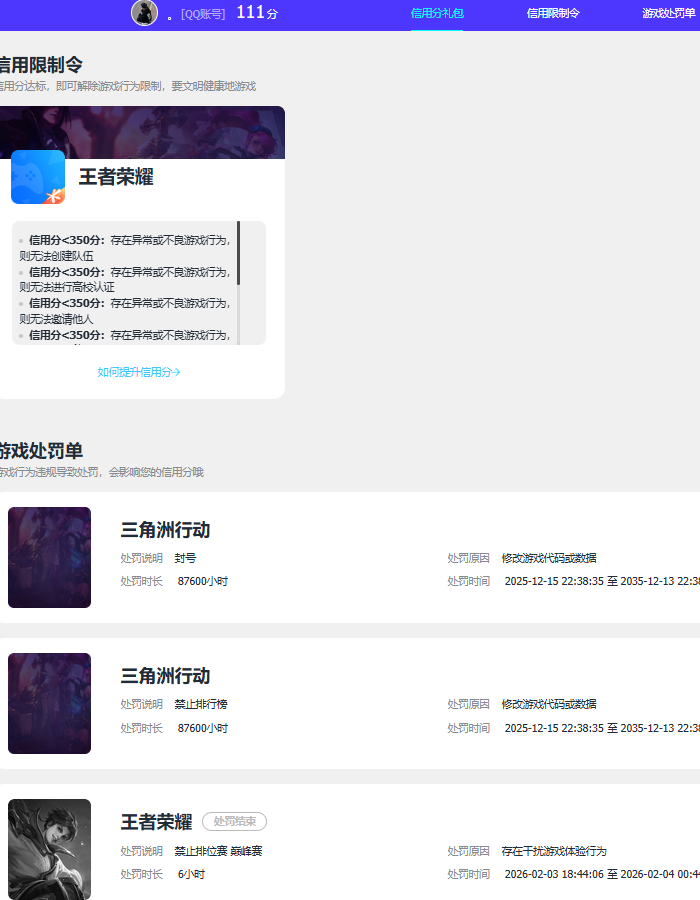700x900 pixels.
Task: Click the 王者荣耀 penalty card title
Action: (157, 821)
